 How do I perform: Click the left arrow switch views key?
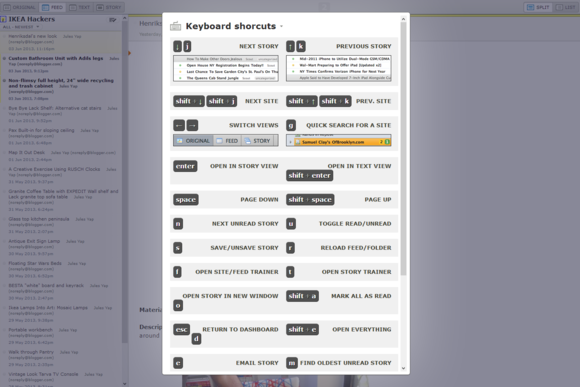[179, 125]
